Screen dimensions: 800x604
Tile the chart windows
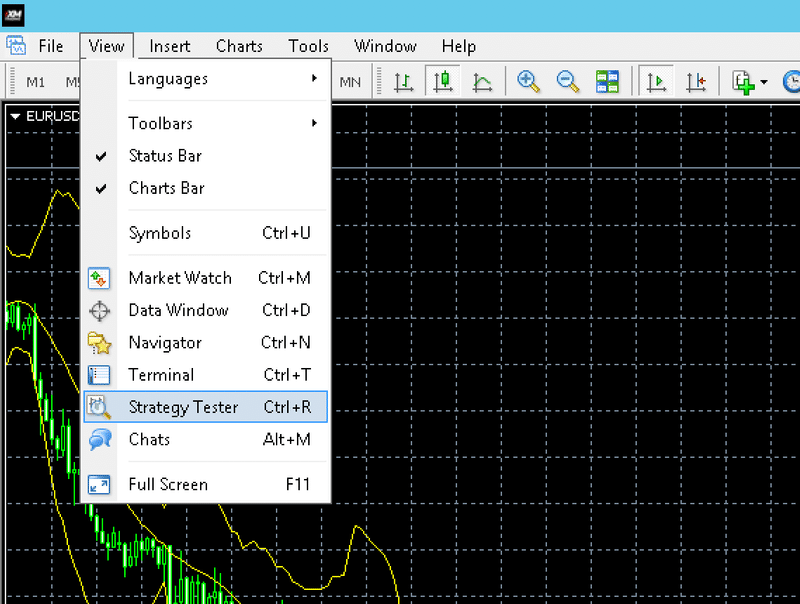pos(607,81)
